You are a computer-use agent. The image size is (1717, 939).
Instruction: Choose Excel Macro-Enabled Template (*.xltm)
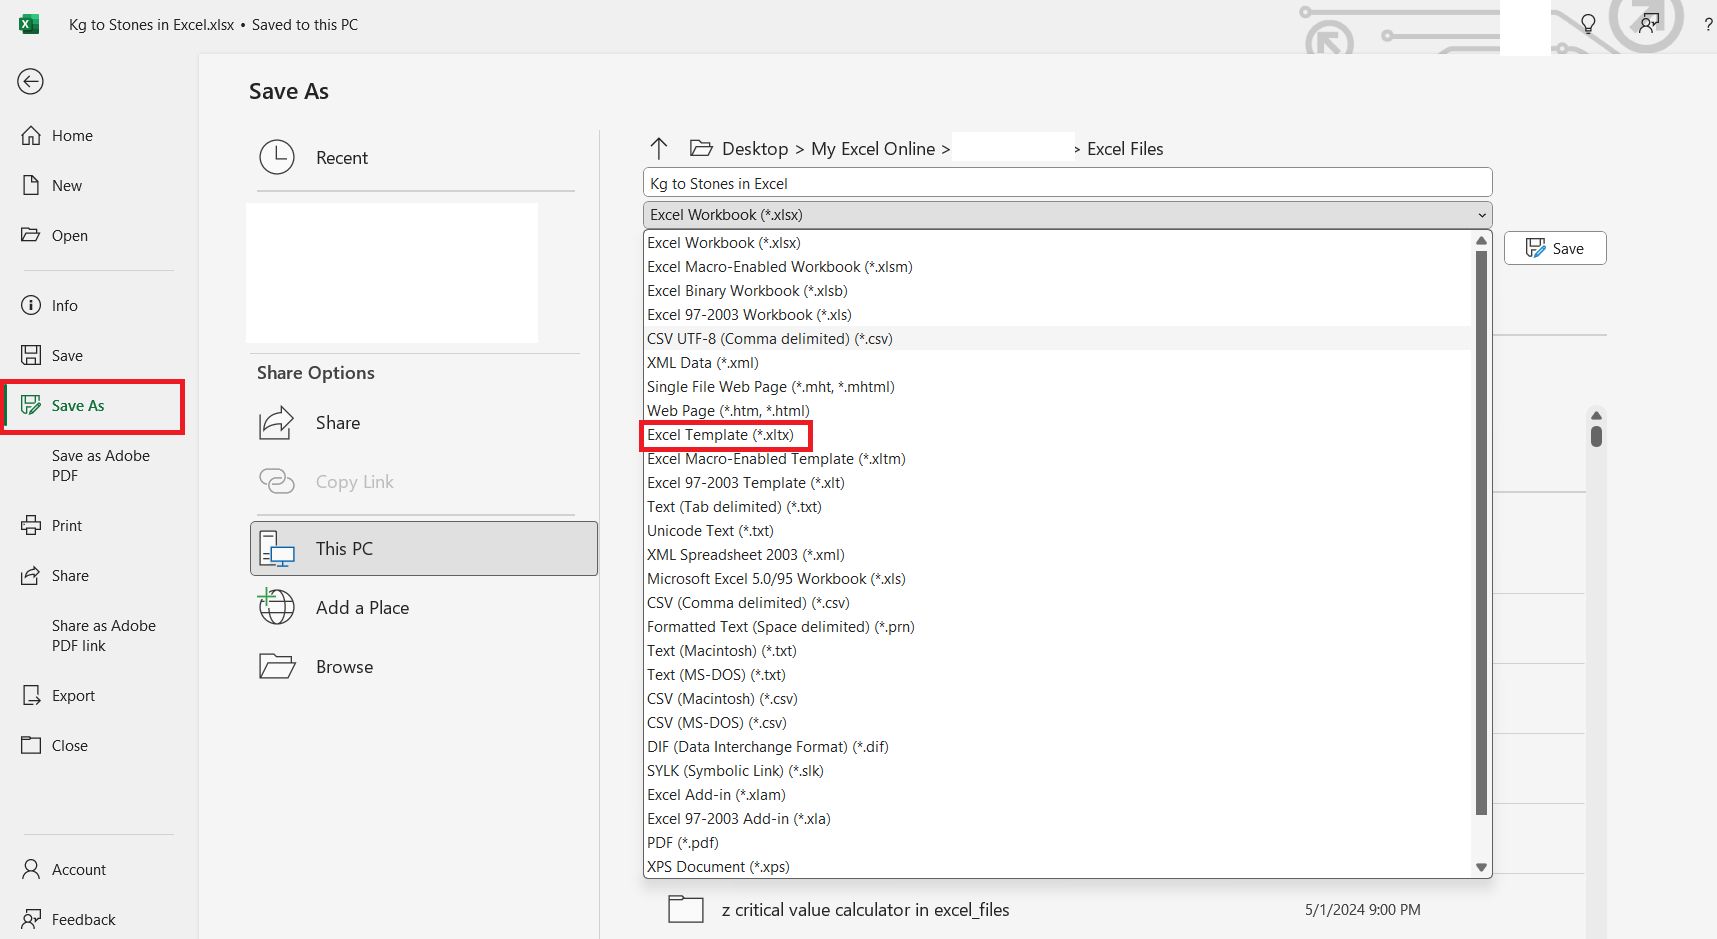click(1058, 459)
